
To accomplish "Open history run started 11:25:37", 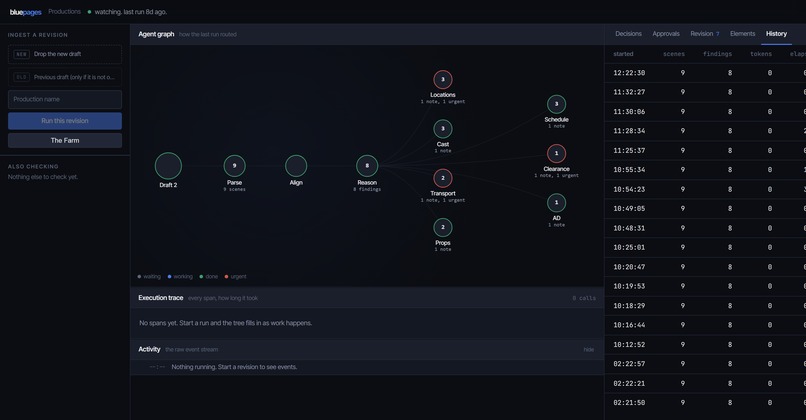I will (705, 151).
